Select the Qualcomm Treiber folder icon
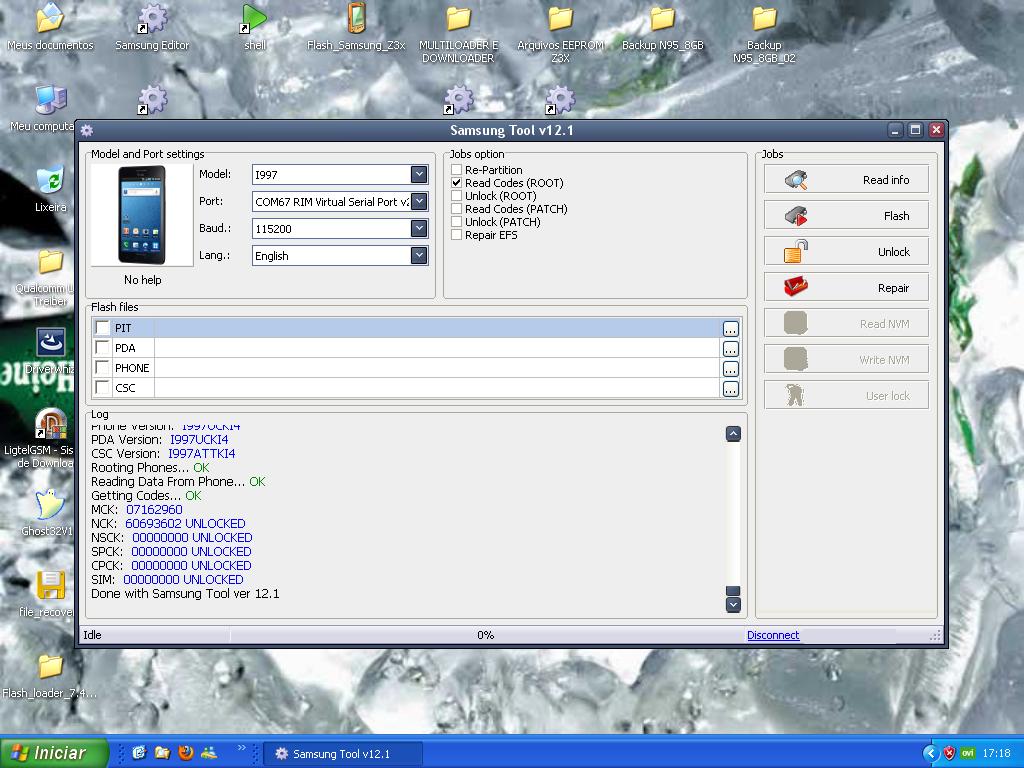Viewport: 1024px width, 768px height. 50,262
